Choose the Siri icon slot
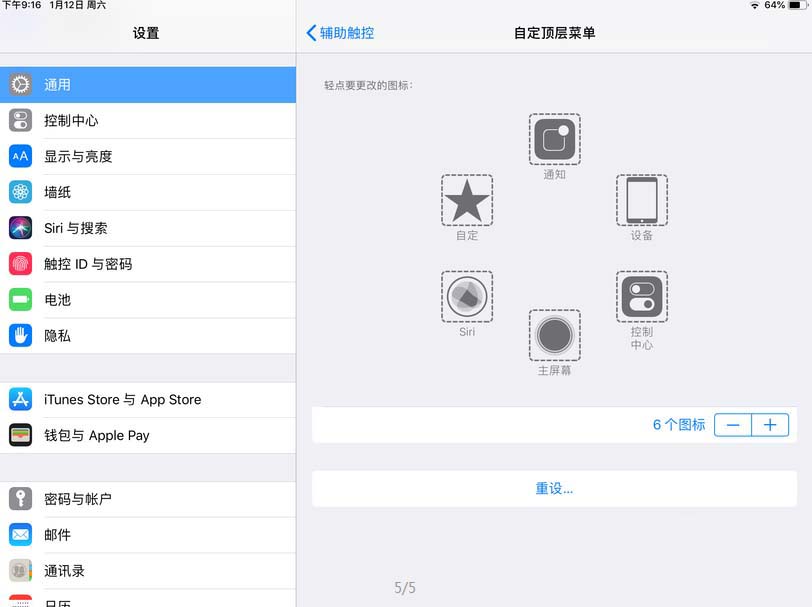Screen dimensions: 812x607 click(467, 297)
